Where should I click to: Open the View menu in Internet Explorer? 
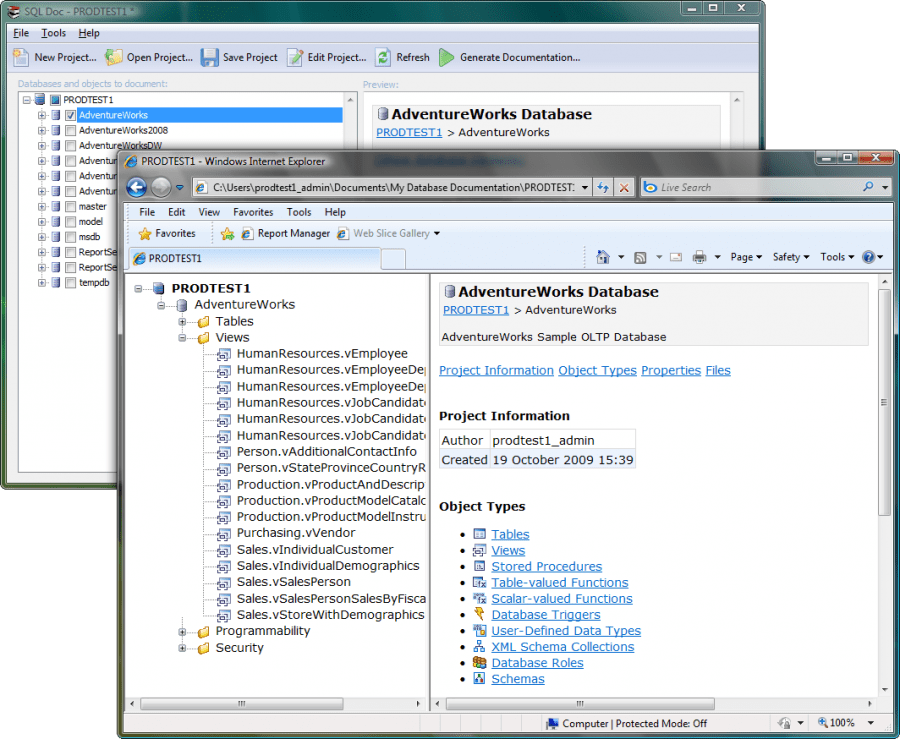209,212
